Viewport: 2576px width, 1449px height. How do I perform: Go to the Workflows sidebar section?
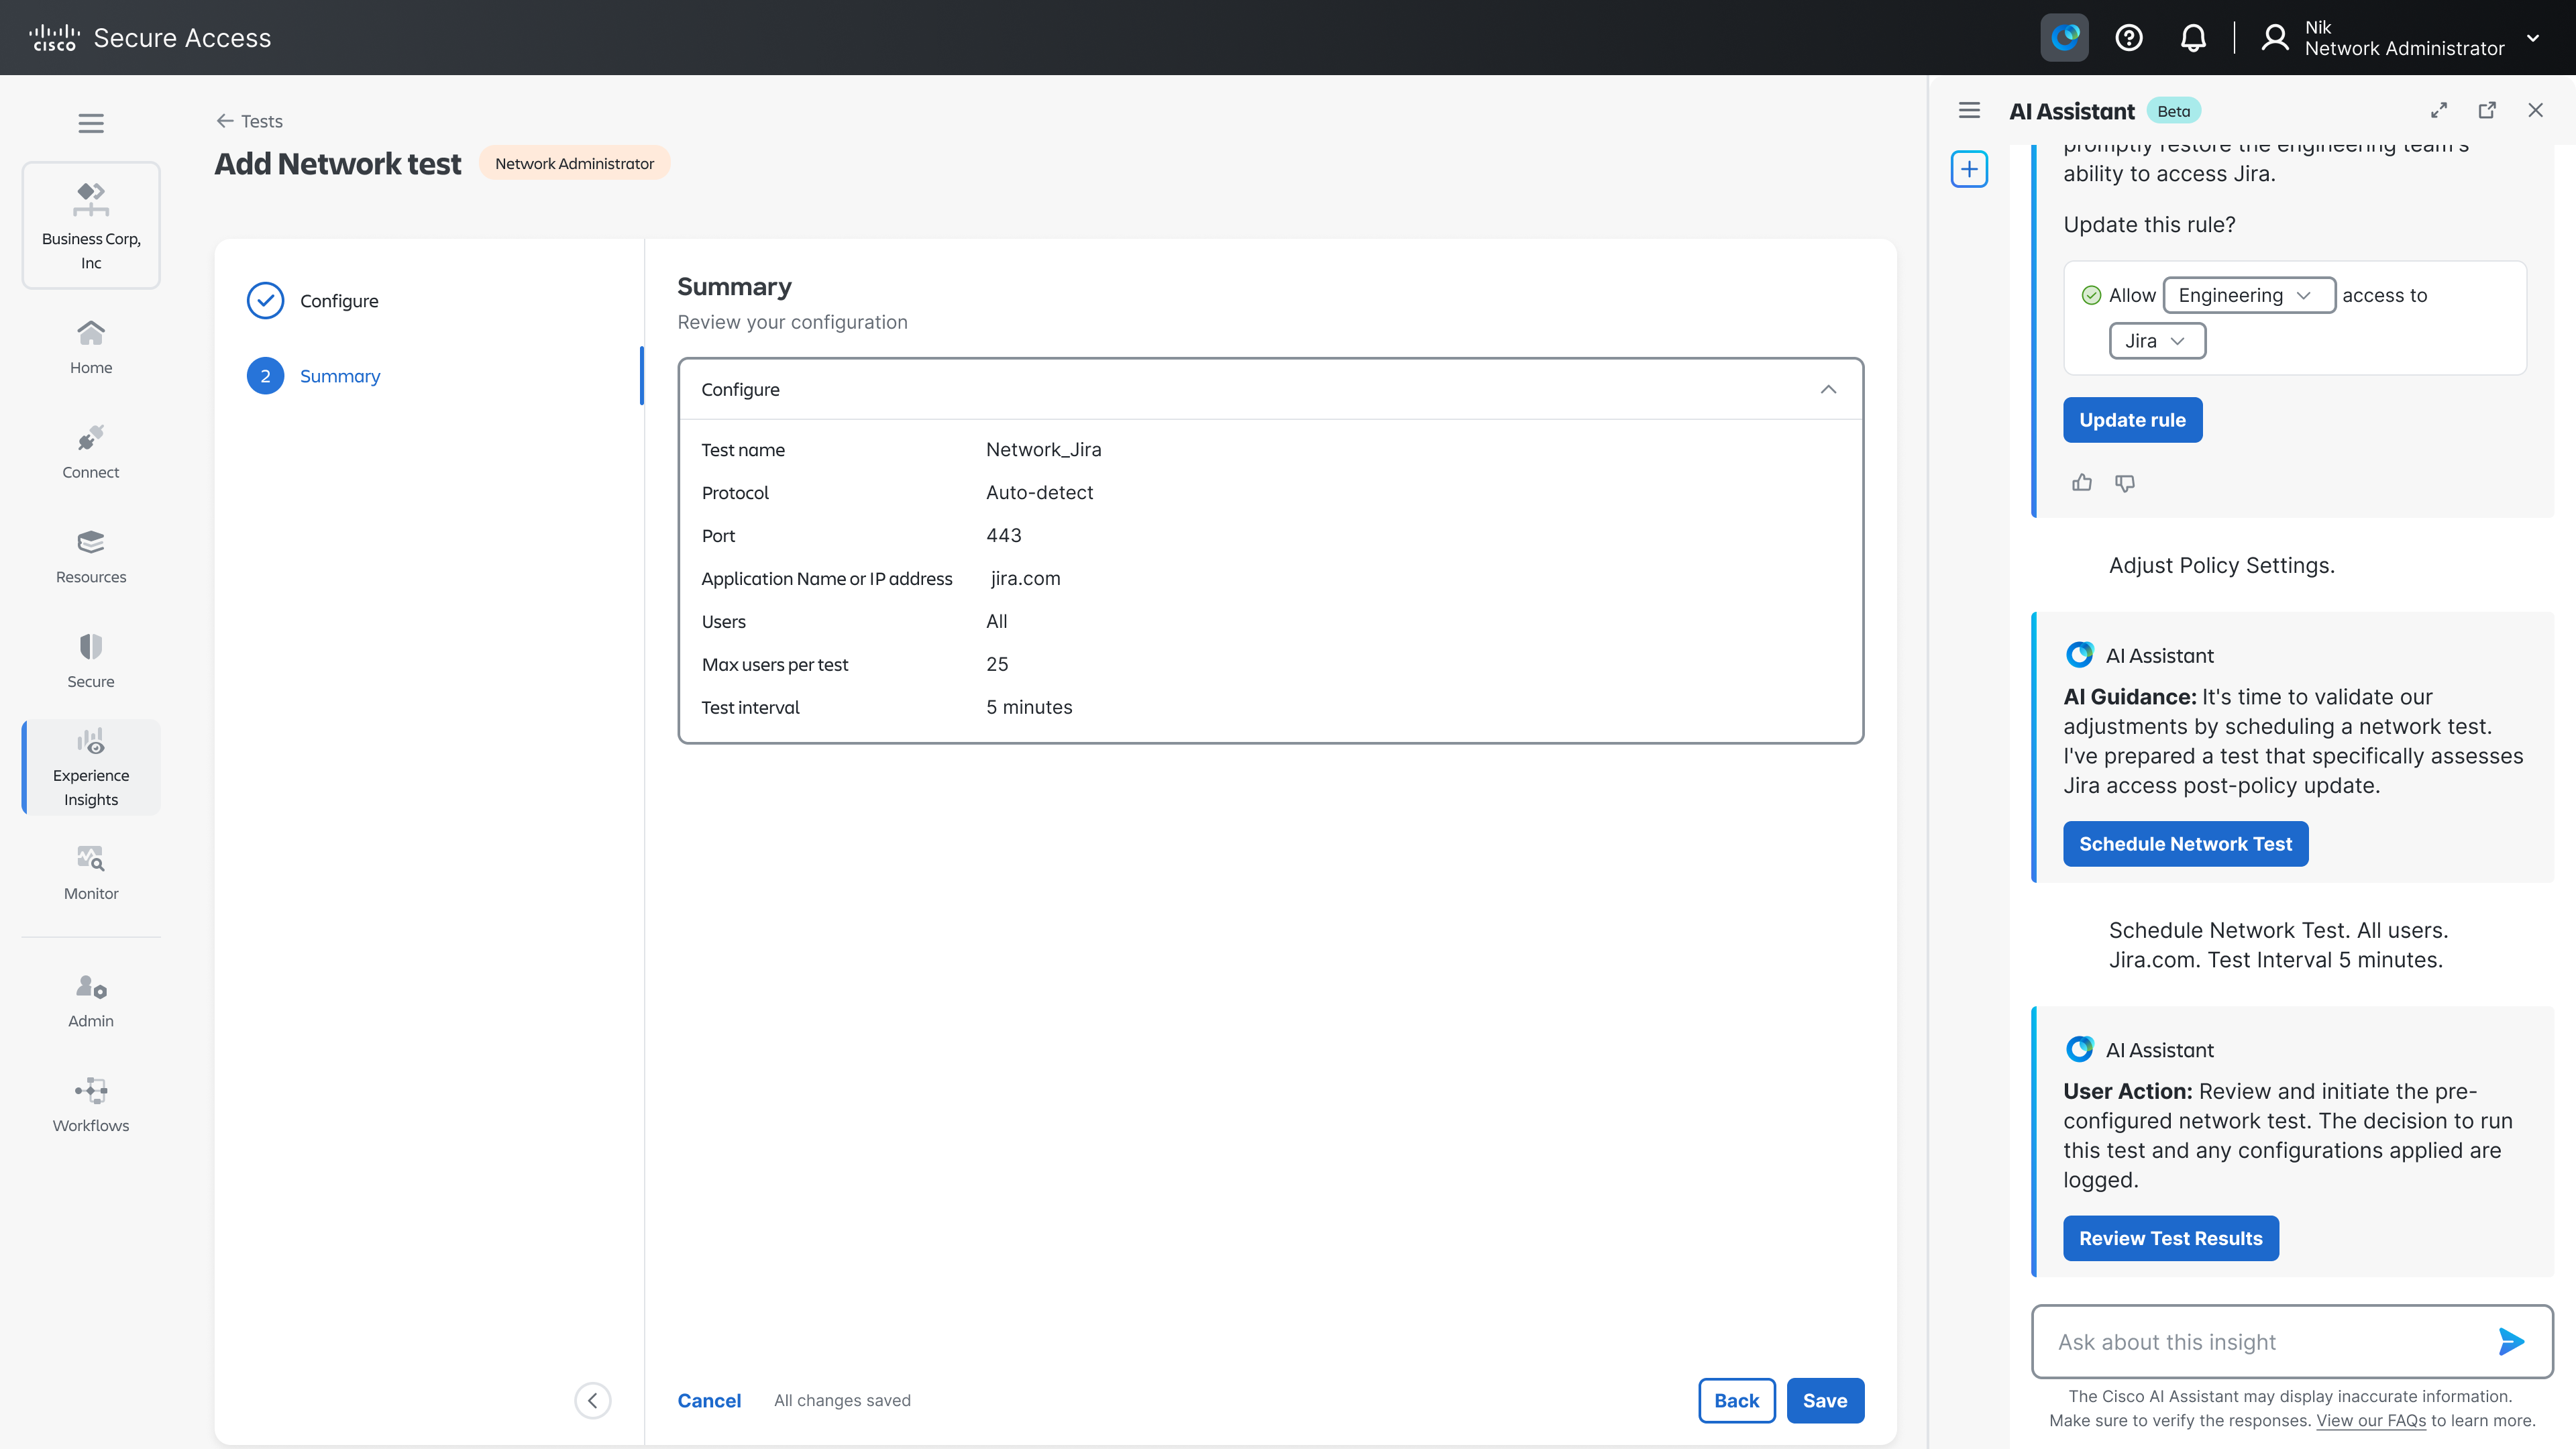(91, 1104)
